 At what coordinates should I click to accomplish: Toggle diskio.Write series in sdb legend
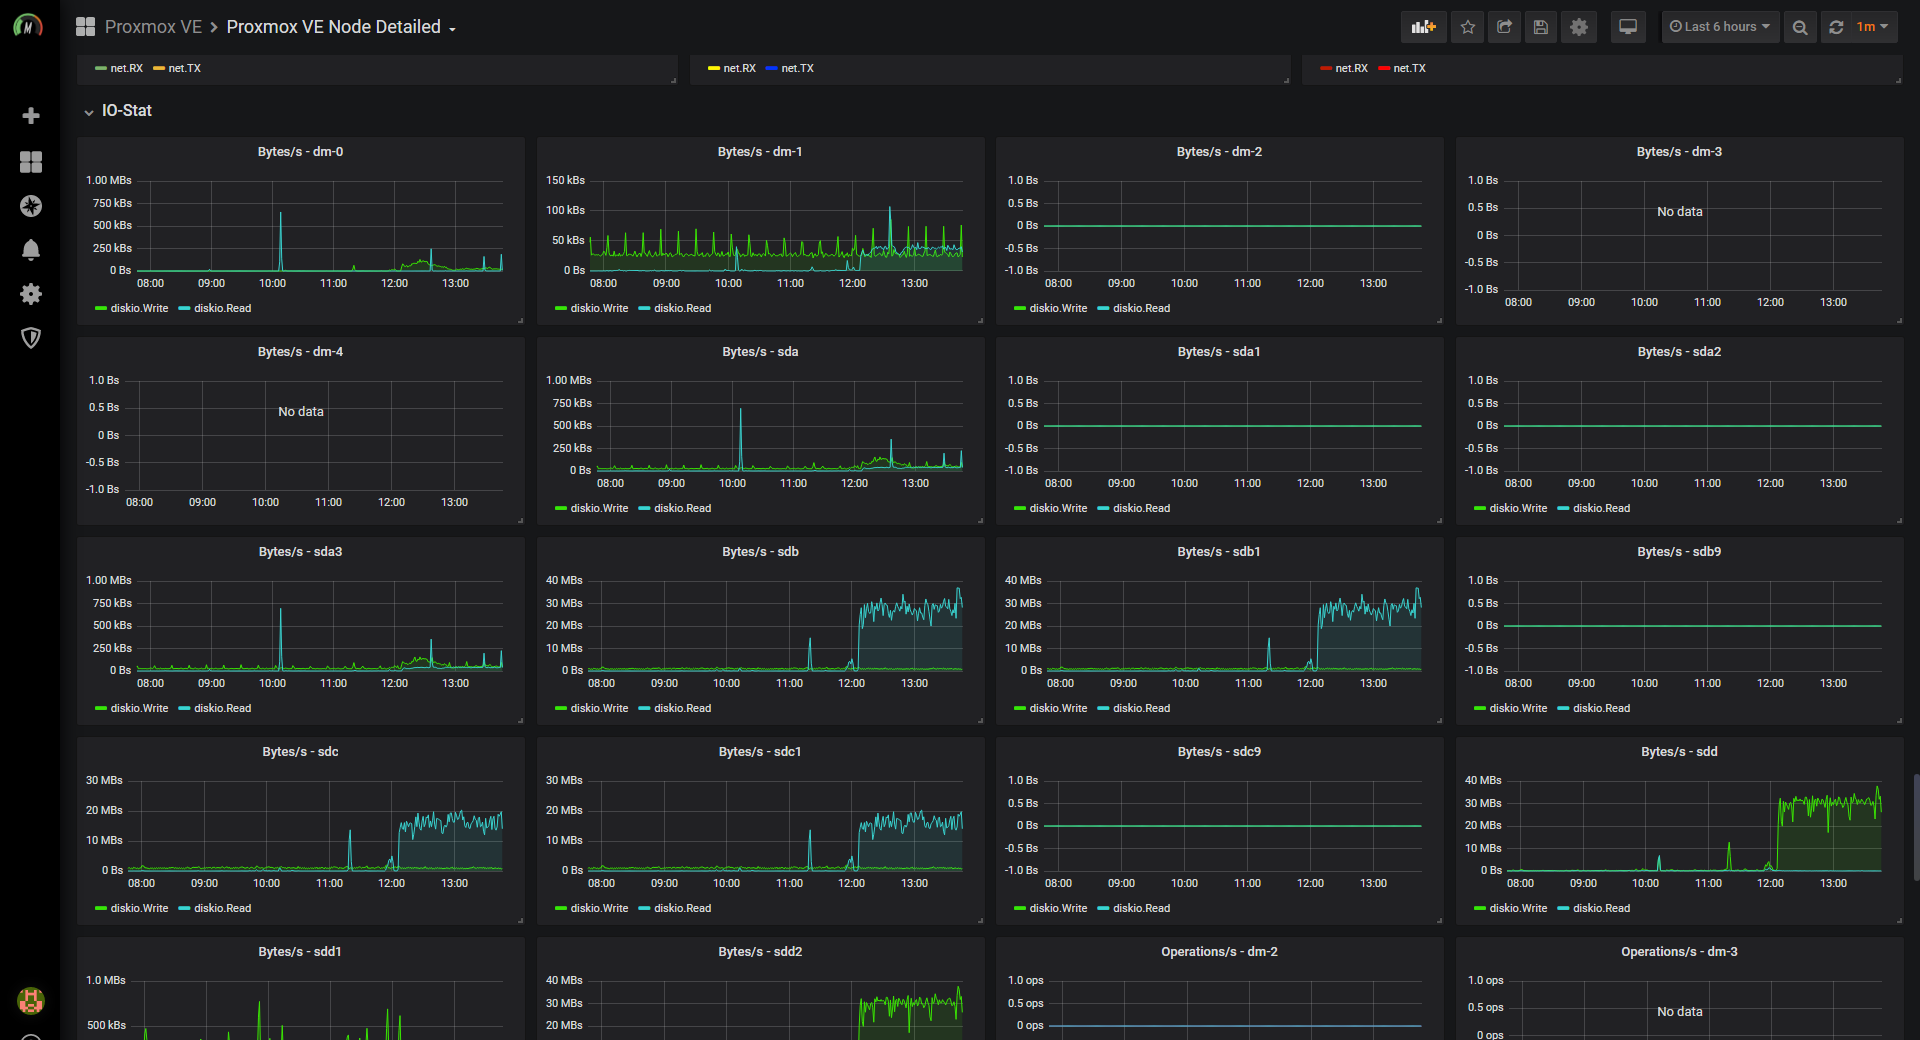click(599, 708)
